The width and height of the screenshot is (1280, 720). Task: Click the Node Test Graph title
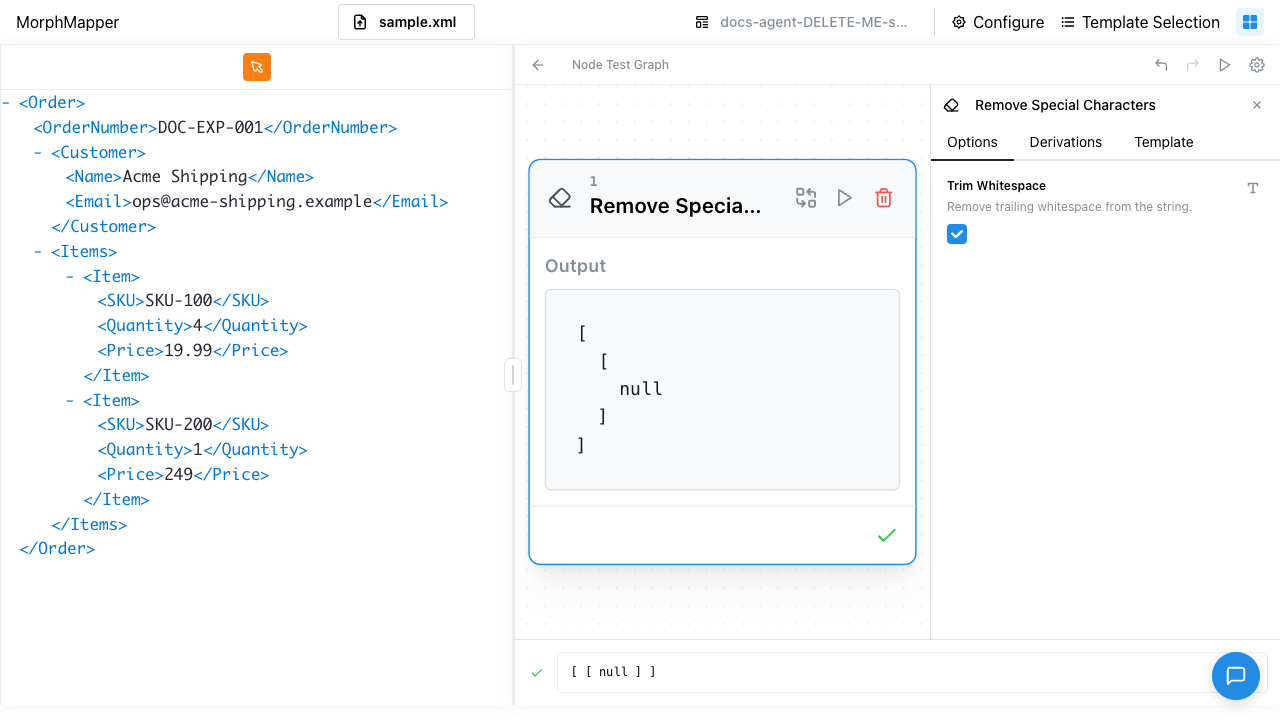(x=620, y=65)
